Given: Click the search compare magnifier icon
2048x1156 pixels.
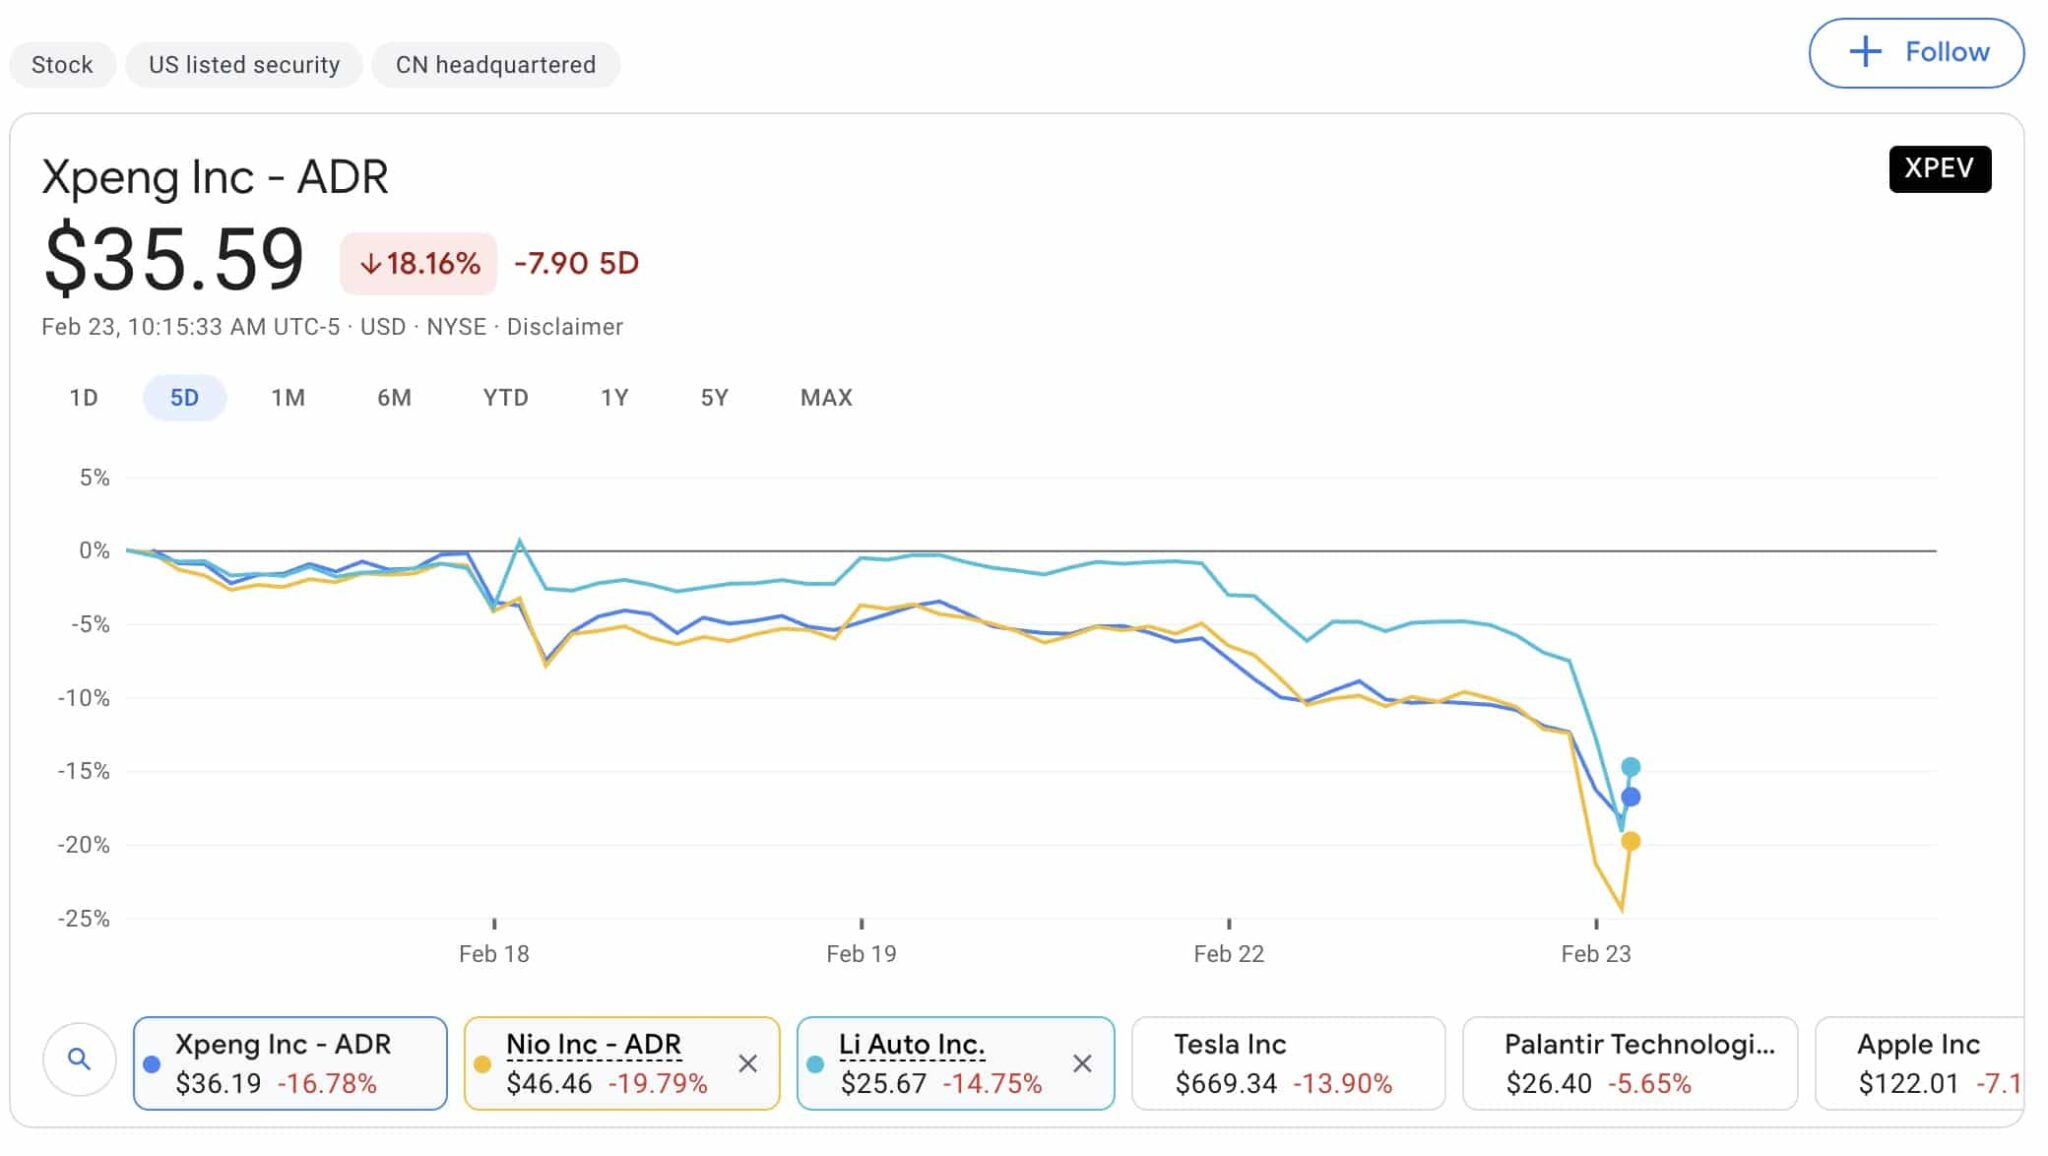Looking at the screenshot, I should coord(79,1059).
